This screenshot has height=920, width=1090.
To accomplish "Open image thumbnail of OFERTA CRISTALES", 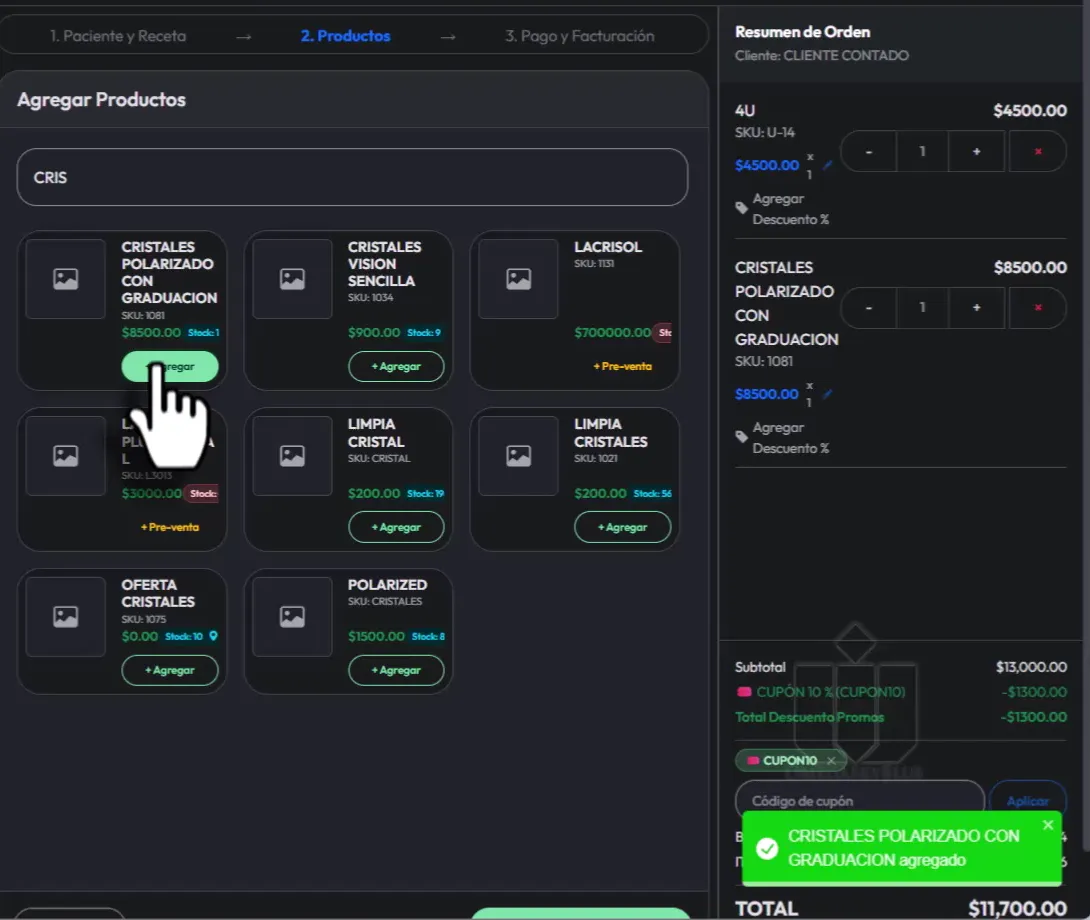I will coord(66,617).
